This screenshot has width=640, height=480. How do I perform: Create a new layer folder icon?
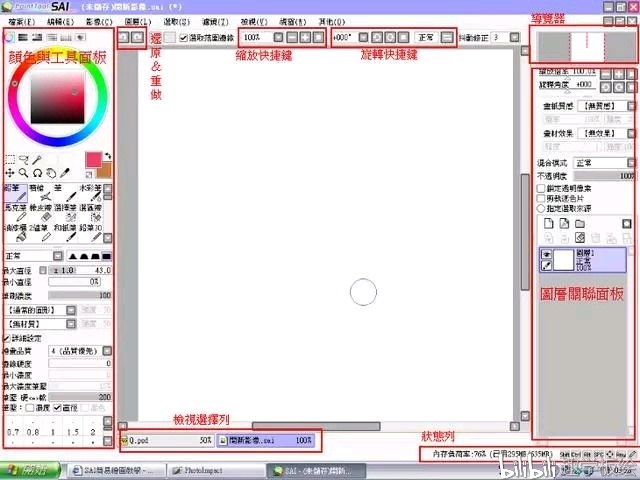pos(580,224)
